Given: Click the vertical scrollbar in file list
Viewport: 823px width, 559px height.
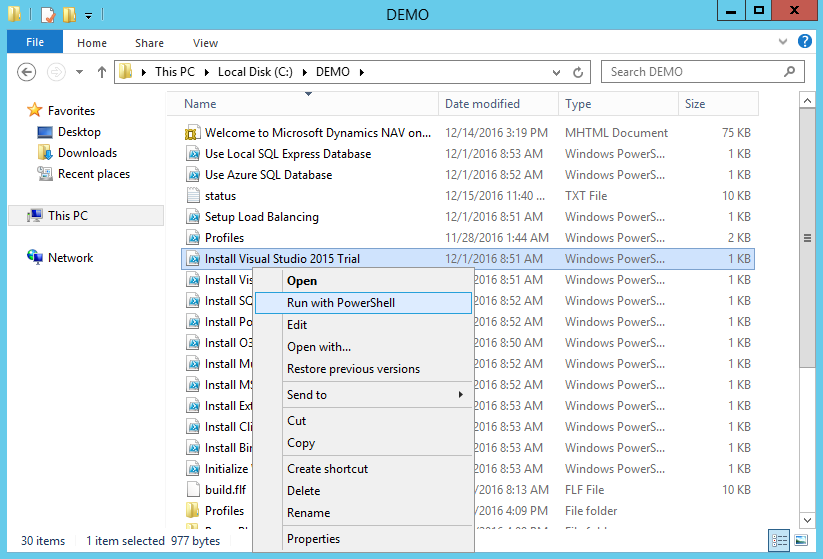Looking at the screenshot, I should 807,238.
